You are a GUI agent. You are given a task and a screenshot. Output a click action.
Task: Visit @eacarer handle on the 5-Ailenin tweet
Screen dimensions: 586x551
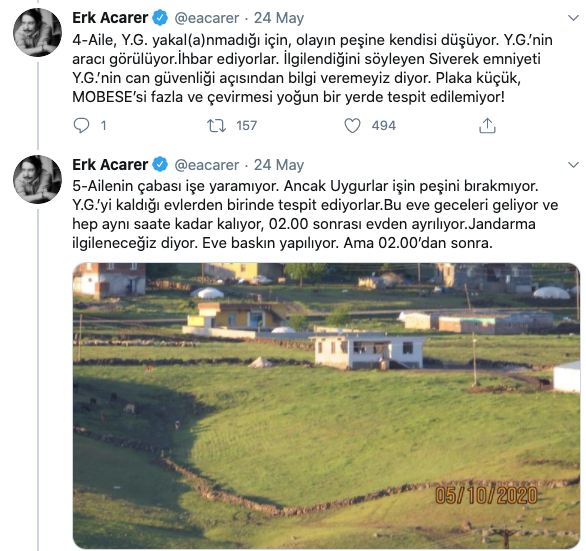[x=206, y=165]
